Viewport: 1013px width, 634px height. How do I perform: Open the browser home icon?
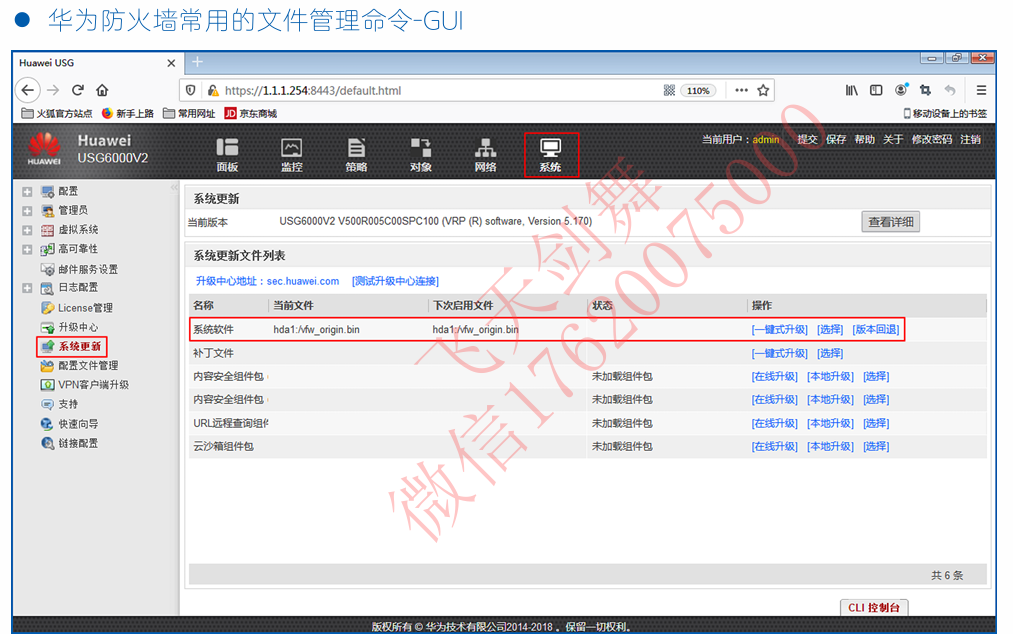[x=102, y=90]
